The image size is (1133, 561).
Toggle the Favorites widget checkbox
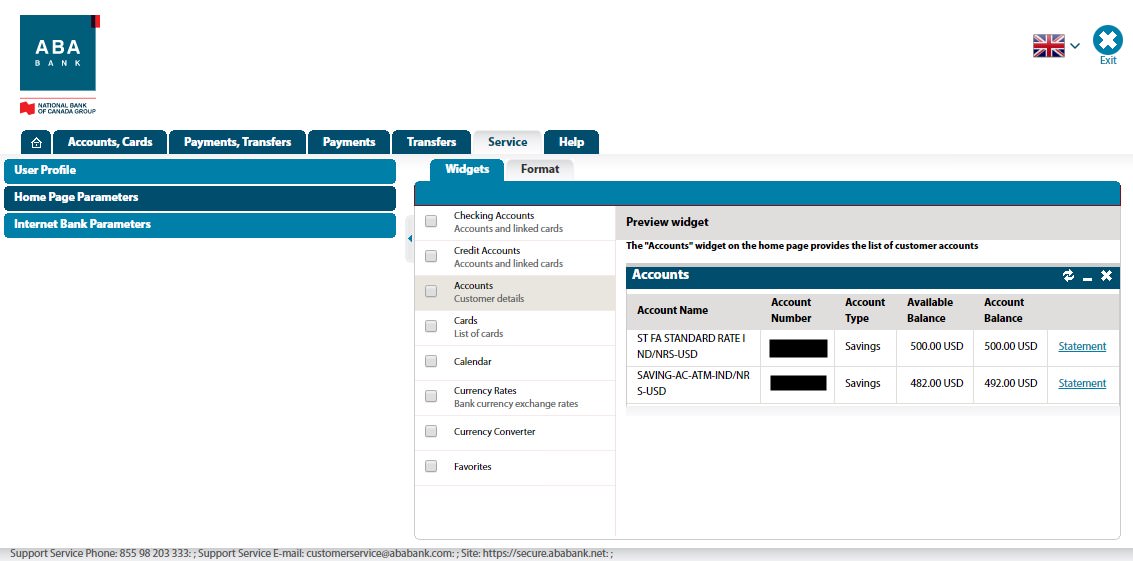(x=431, y=467)
